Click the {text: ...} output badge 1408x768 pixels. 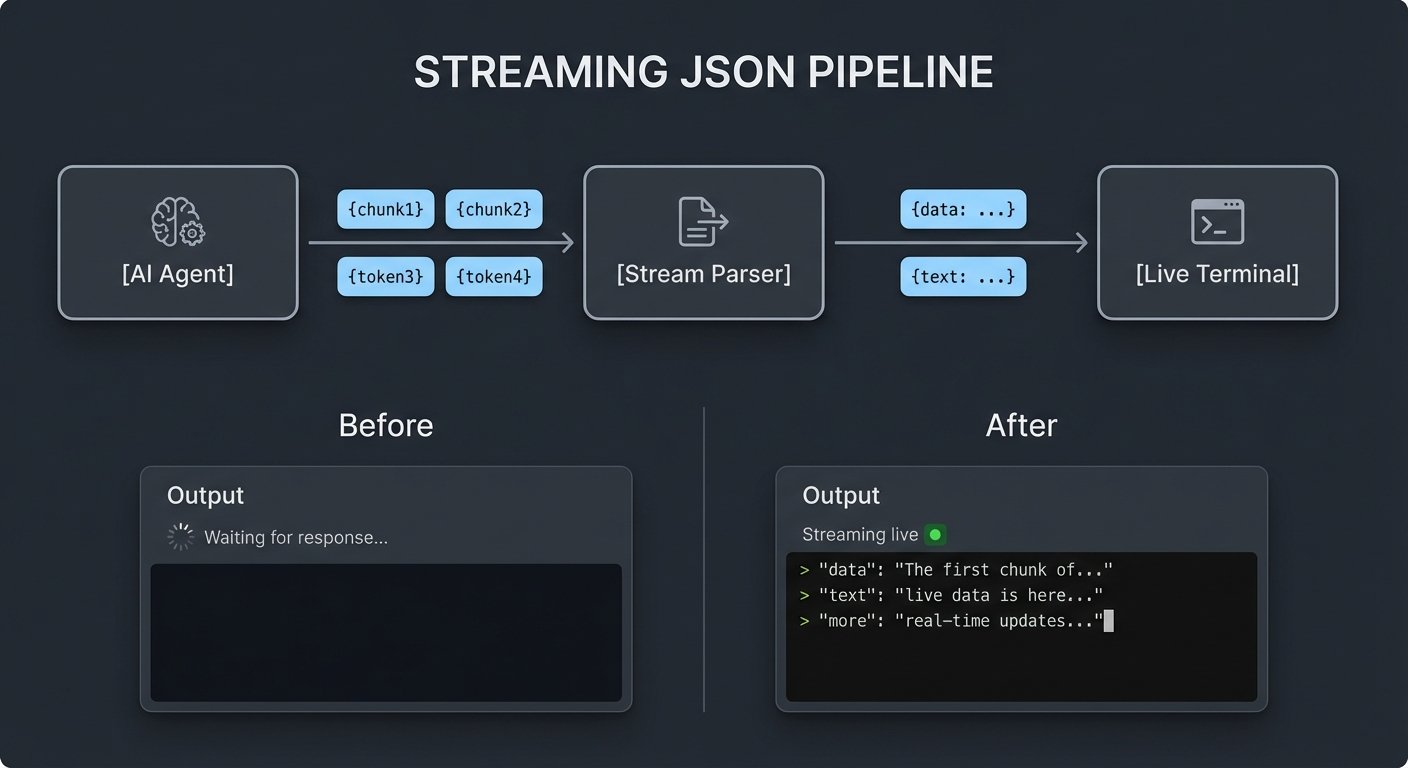963,277
